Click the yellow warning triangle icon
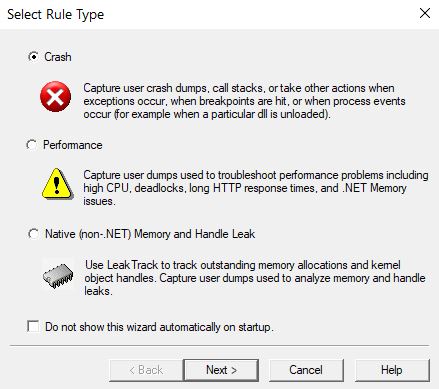The width and height of the screenshot is (439, 389). (x=57, y=184)
